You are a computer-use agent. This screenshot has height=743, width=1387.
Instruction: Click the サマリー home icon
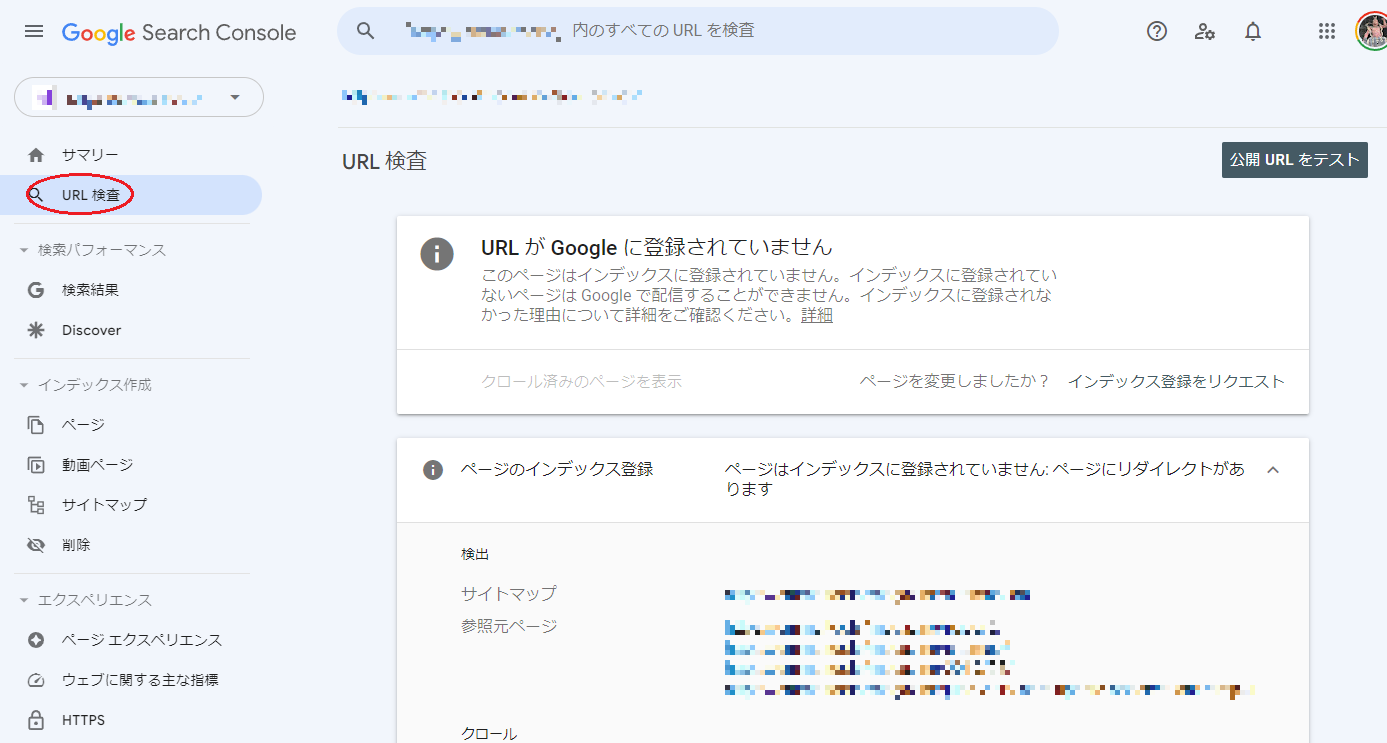click(x=35, y=154)
